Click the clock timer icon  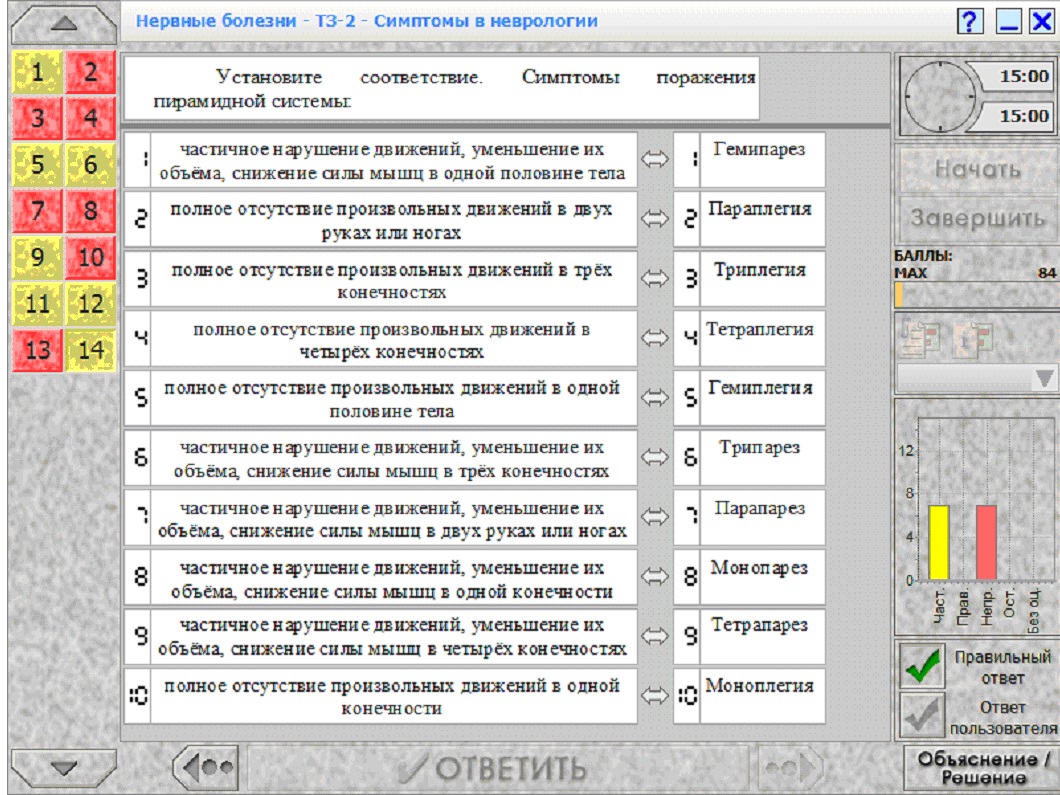(940, 96)
